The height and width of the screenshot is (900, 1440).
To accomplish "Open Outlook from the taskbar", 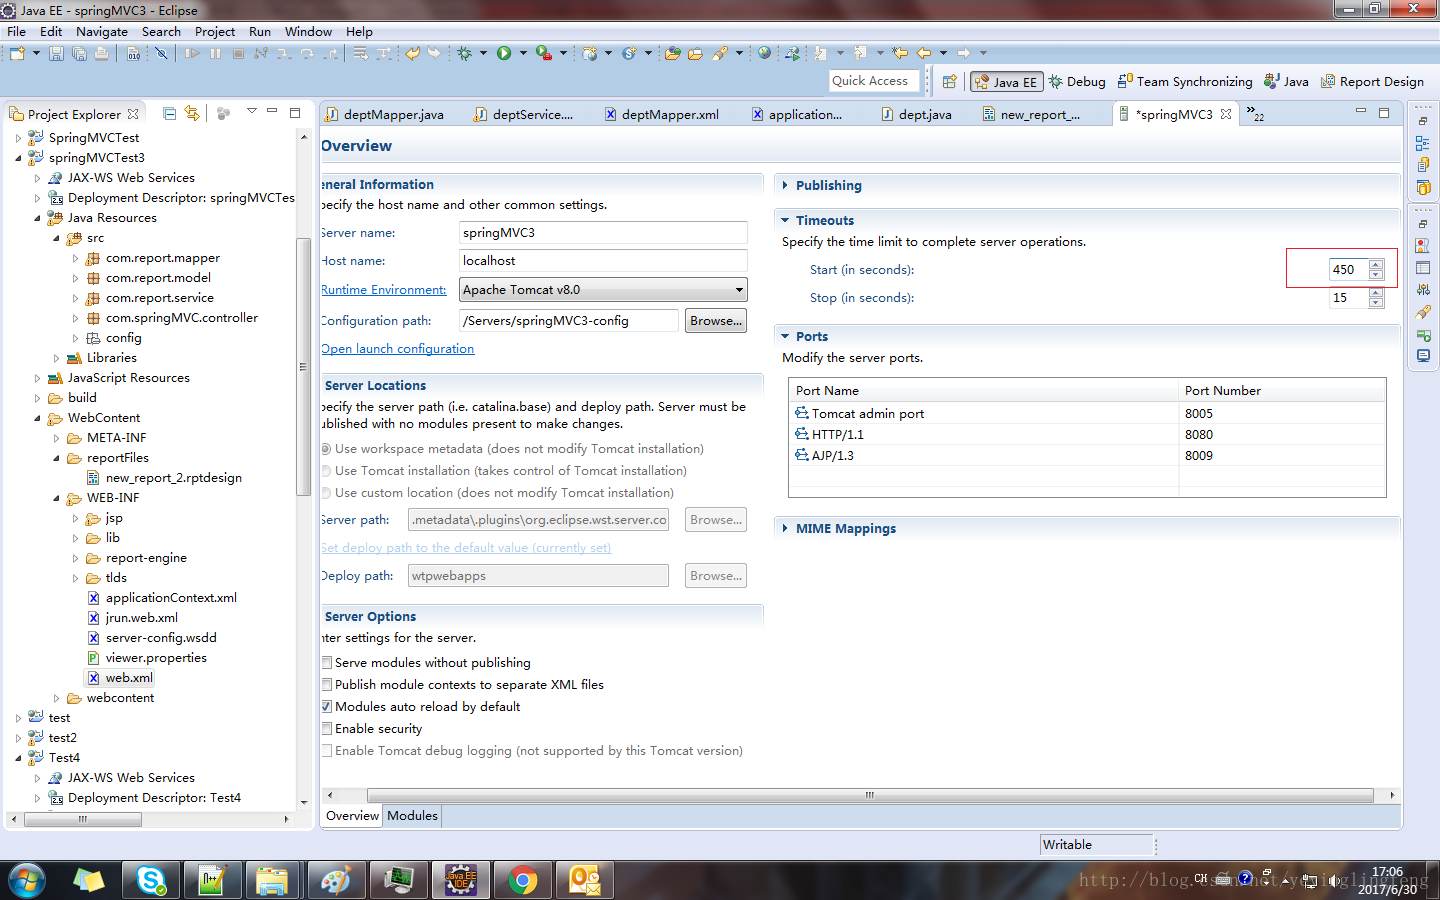I will pyautogui.click(x=585, y=880).
